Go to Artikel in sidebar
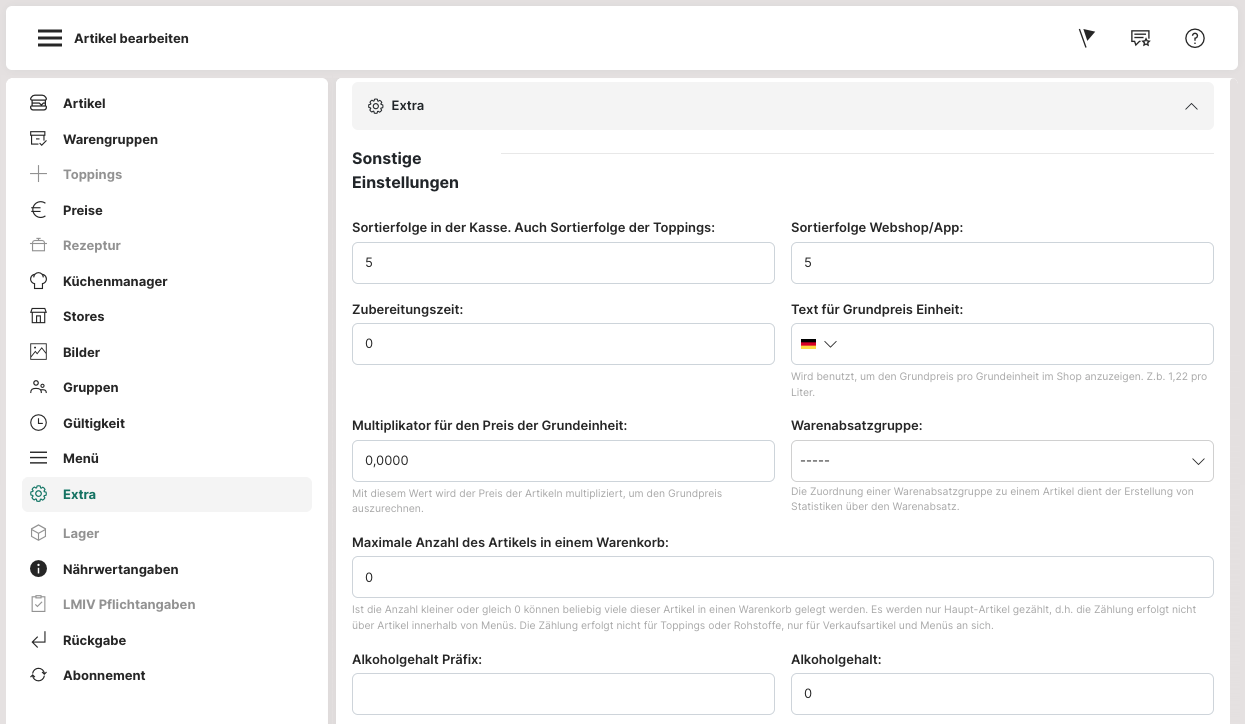Viewport: 1245px width, 724px height. pos(84,103)
